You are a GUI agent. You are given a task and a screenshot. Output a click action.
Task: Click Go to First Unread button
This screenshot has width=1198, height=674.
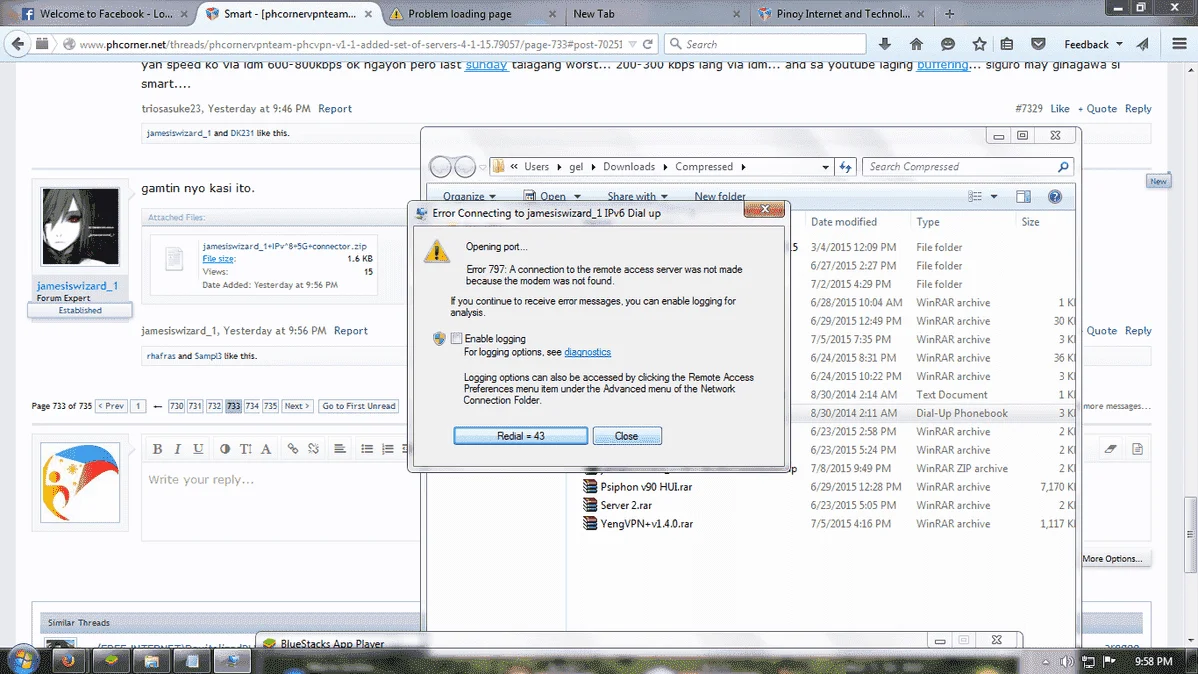pos(358,406)
